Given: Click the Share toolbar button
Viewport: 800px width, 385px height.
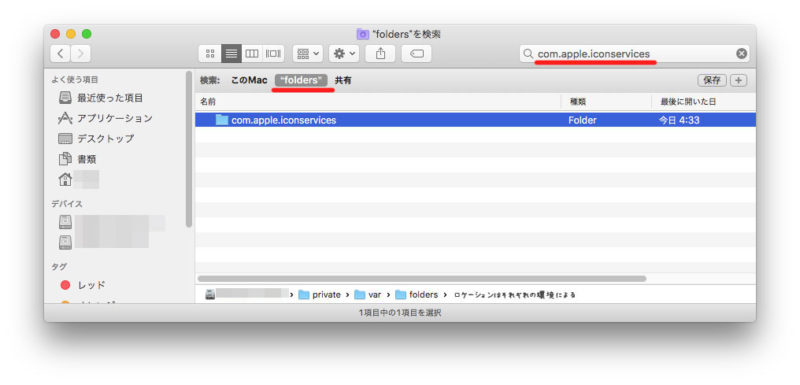Looking at the screenshot, I should tap(380, 54).
